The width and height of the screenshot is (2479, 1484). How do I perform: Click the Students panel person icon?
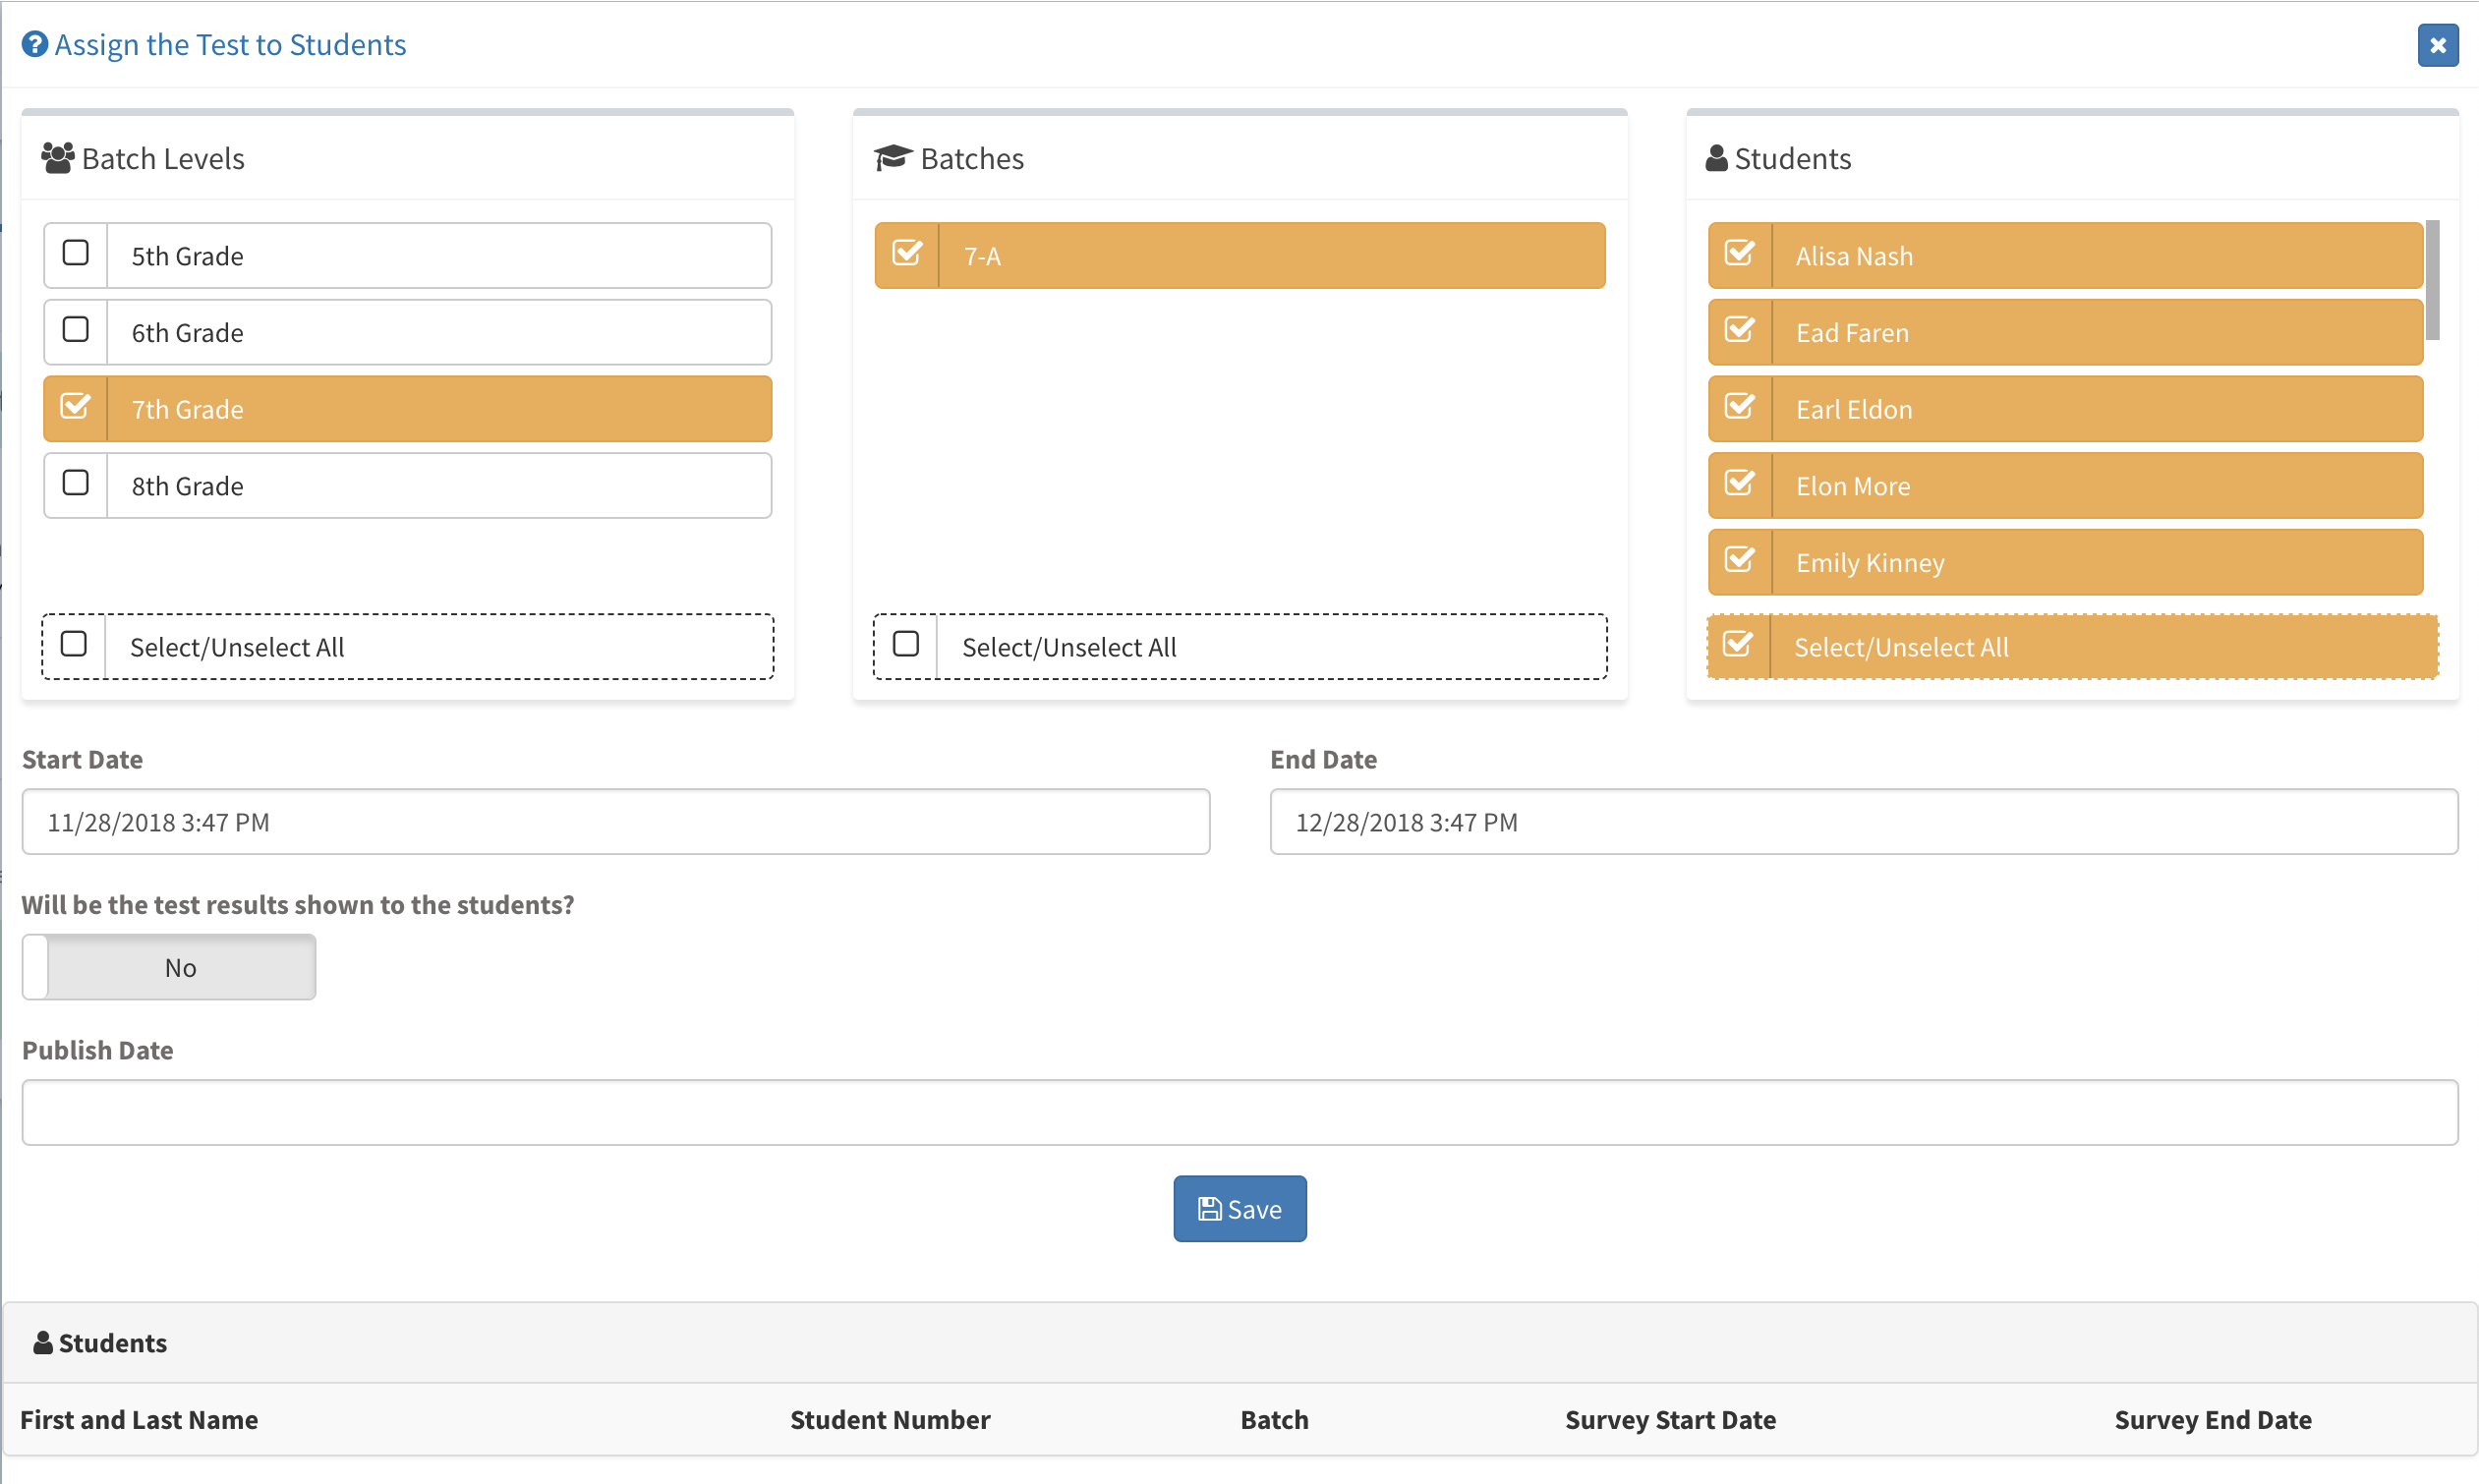(x=1716, y=158)
